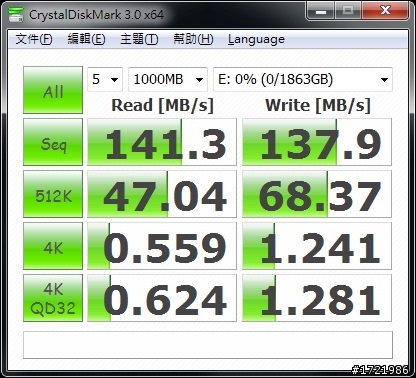Start the 4K benchmark test

click(x=53, y=246)
